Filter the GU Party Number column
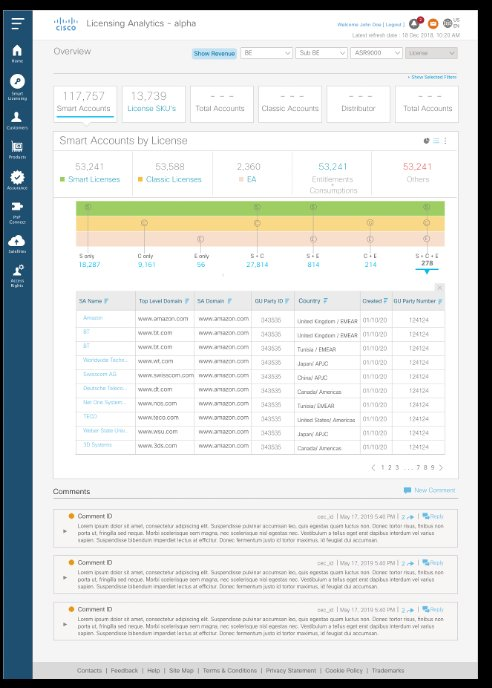 [440, 301]
